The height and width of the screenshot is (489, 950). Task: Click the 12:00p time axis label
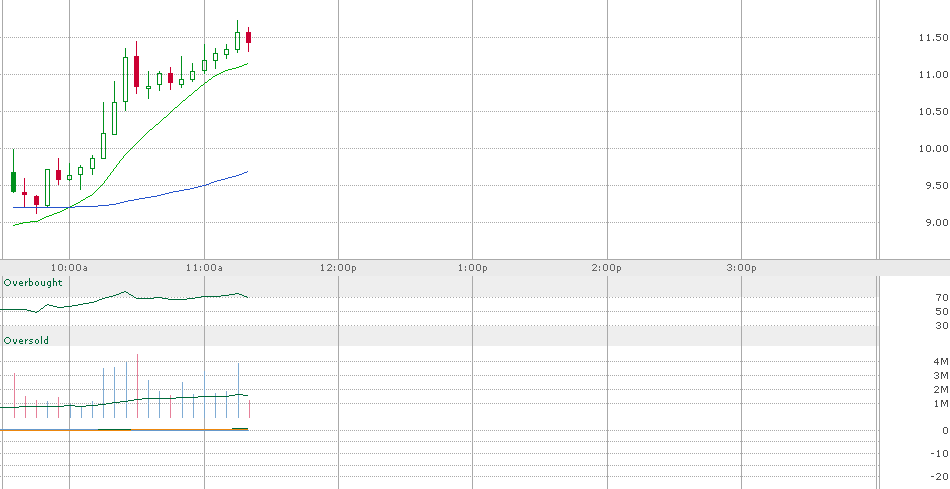(x=338, y=268)
